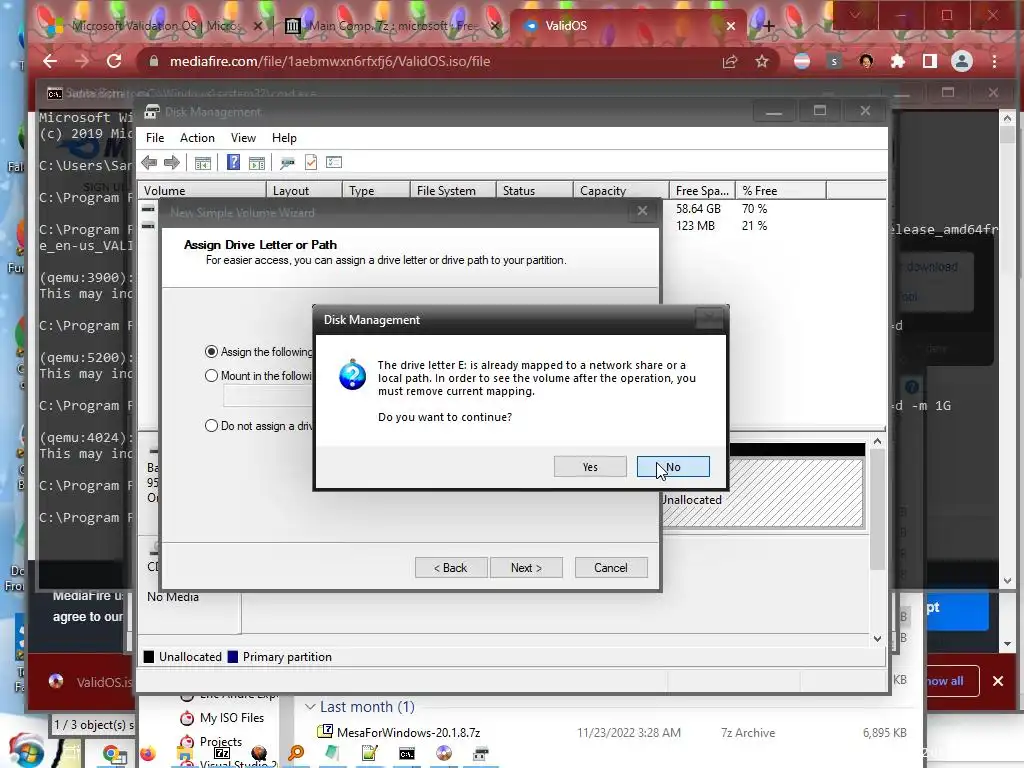Sort by % Free column header
Viewport: 1024px width, 768px height.
(x=780, y=190)
